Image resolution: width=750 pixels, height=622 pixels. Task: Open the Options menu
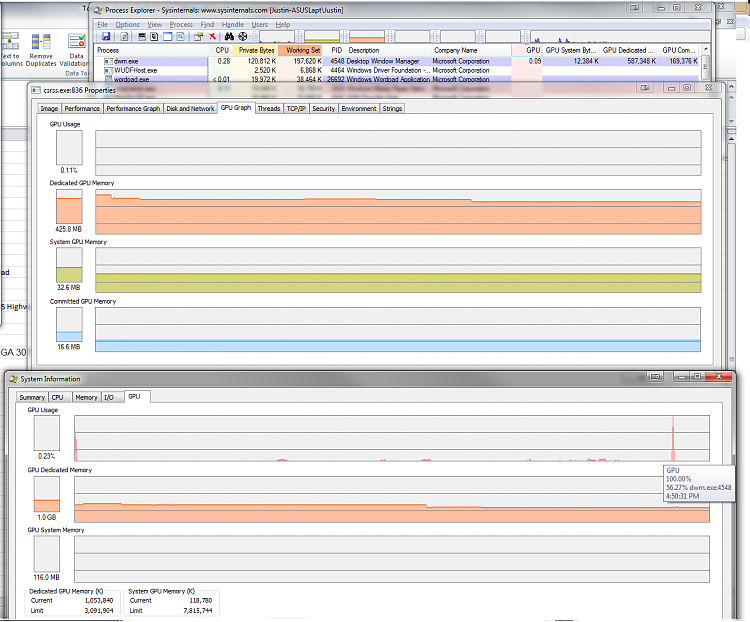pos(127,24)
